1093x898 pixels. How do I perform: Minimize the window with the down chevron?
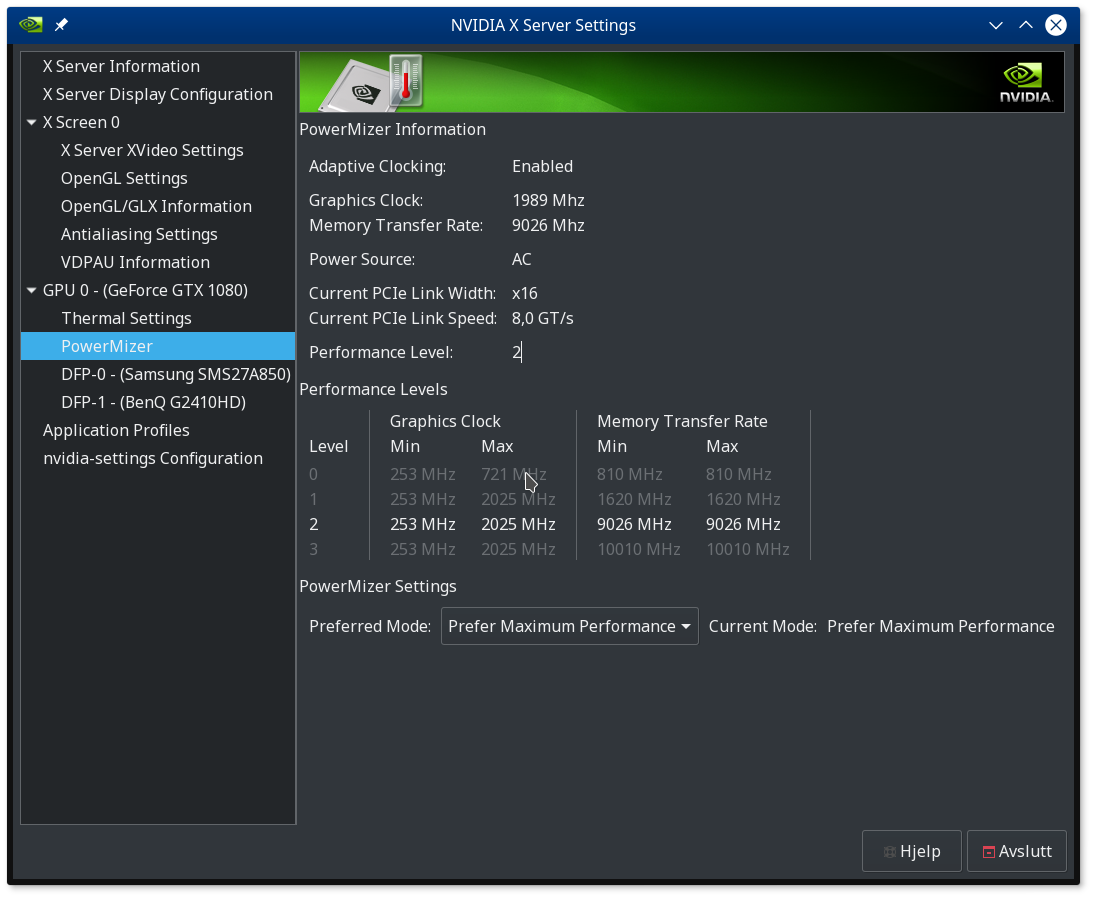pos(995,25)
